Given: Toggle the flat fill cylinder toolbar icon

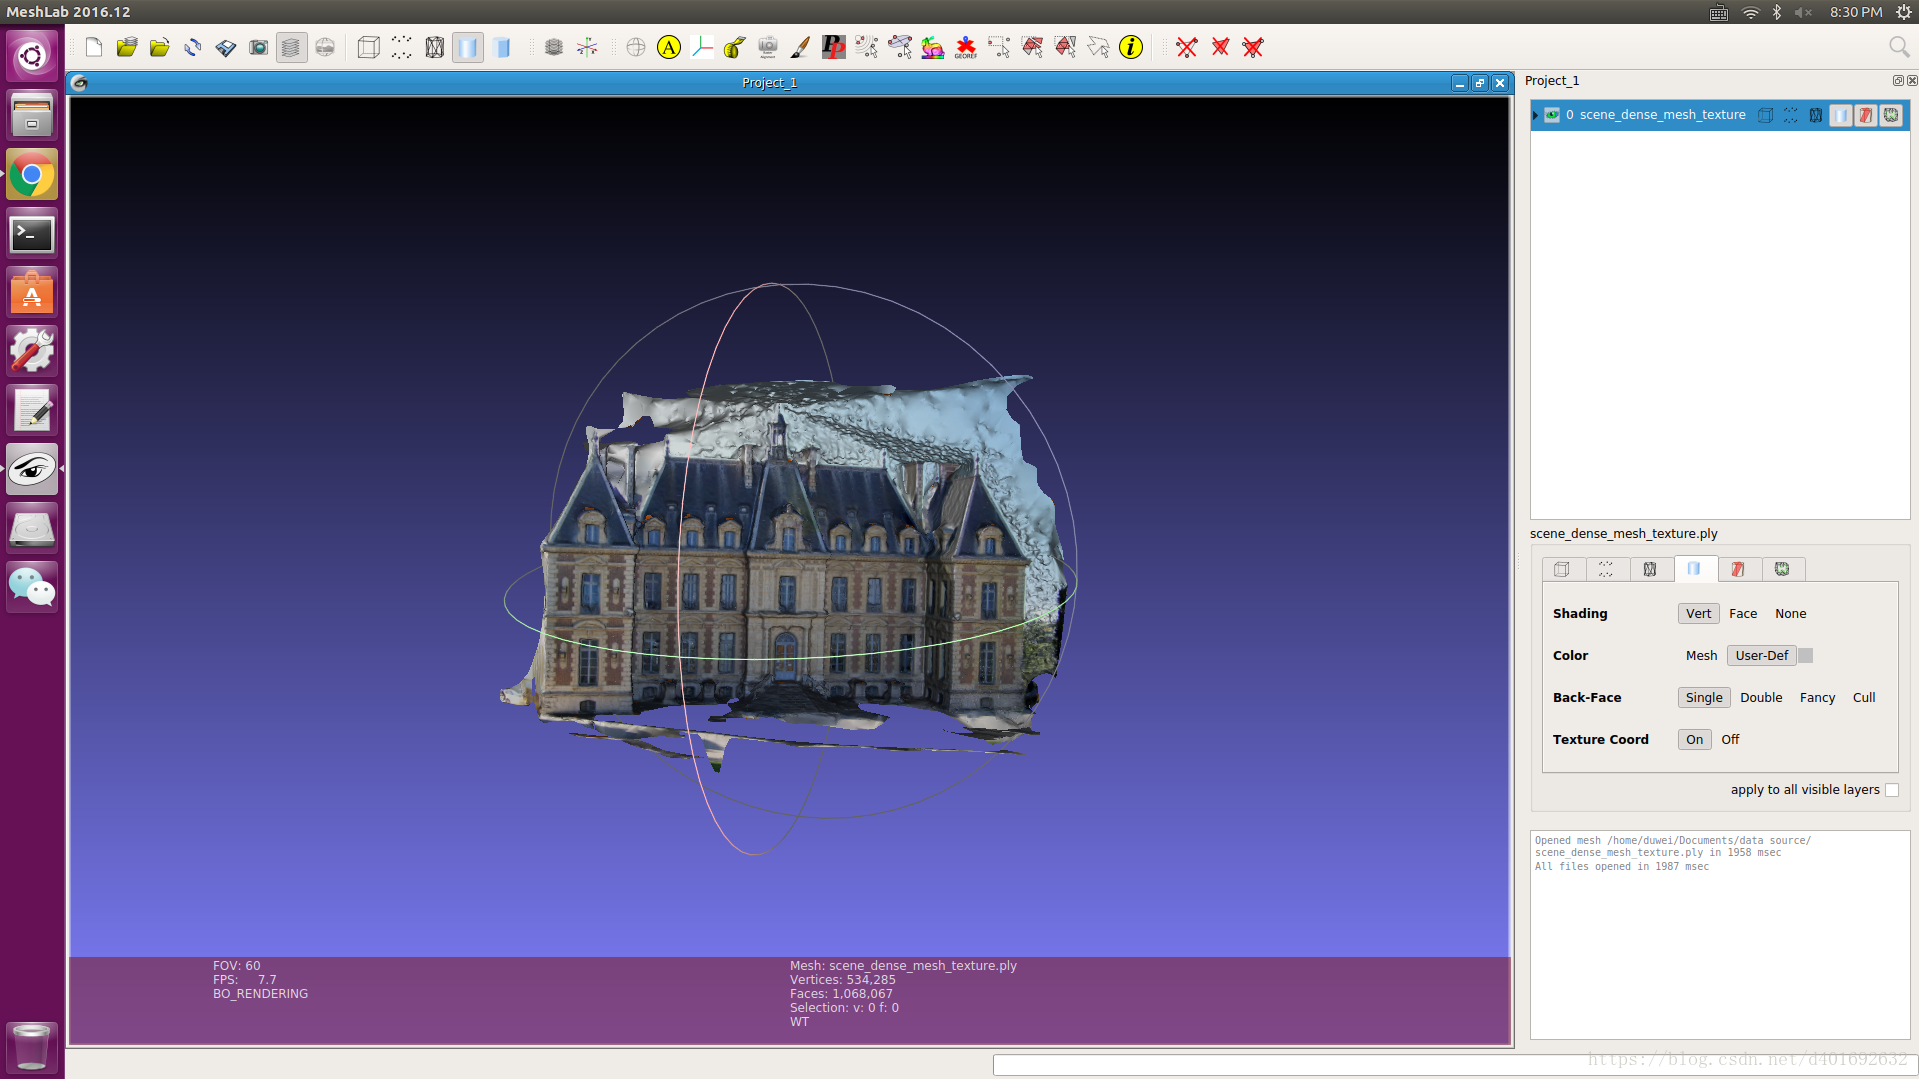Looking at the screenshot, I should (x=502, y=47).
